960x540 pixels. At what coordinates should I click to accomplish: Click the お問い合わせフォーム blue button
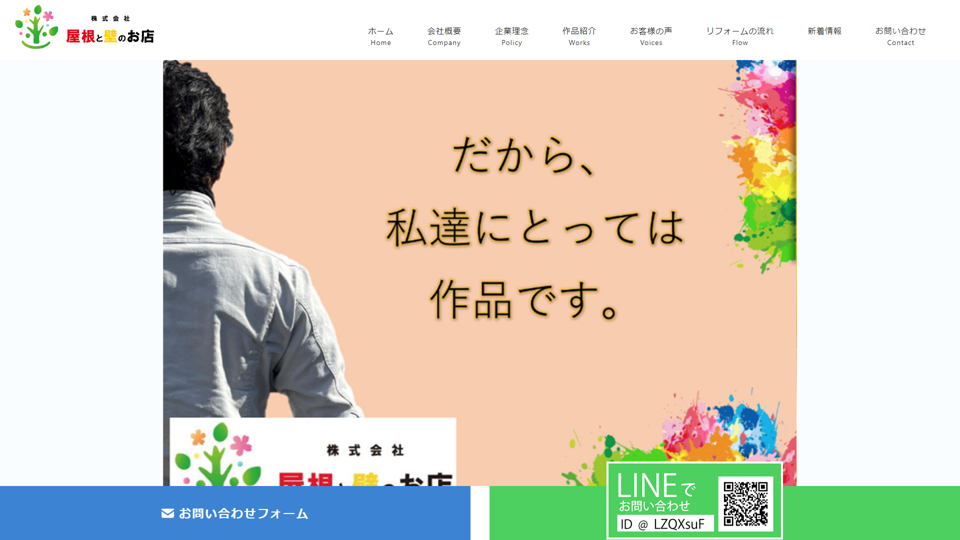235,513
